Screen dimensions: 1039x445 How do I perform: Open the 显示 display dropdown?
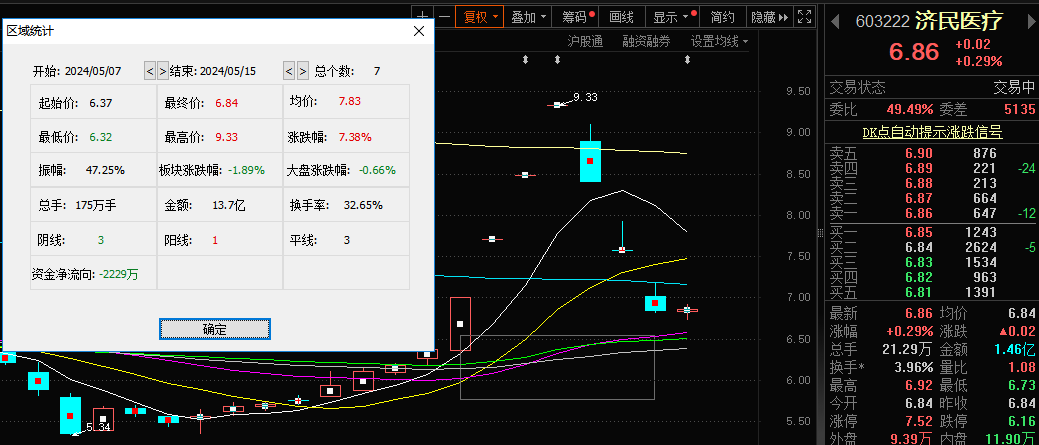[671, 16]
